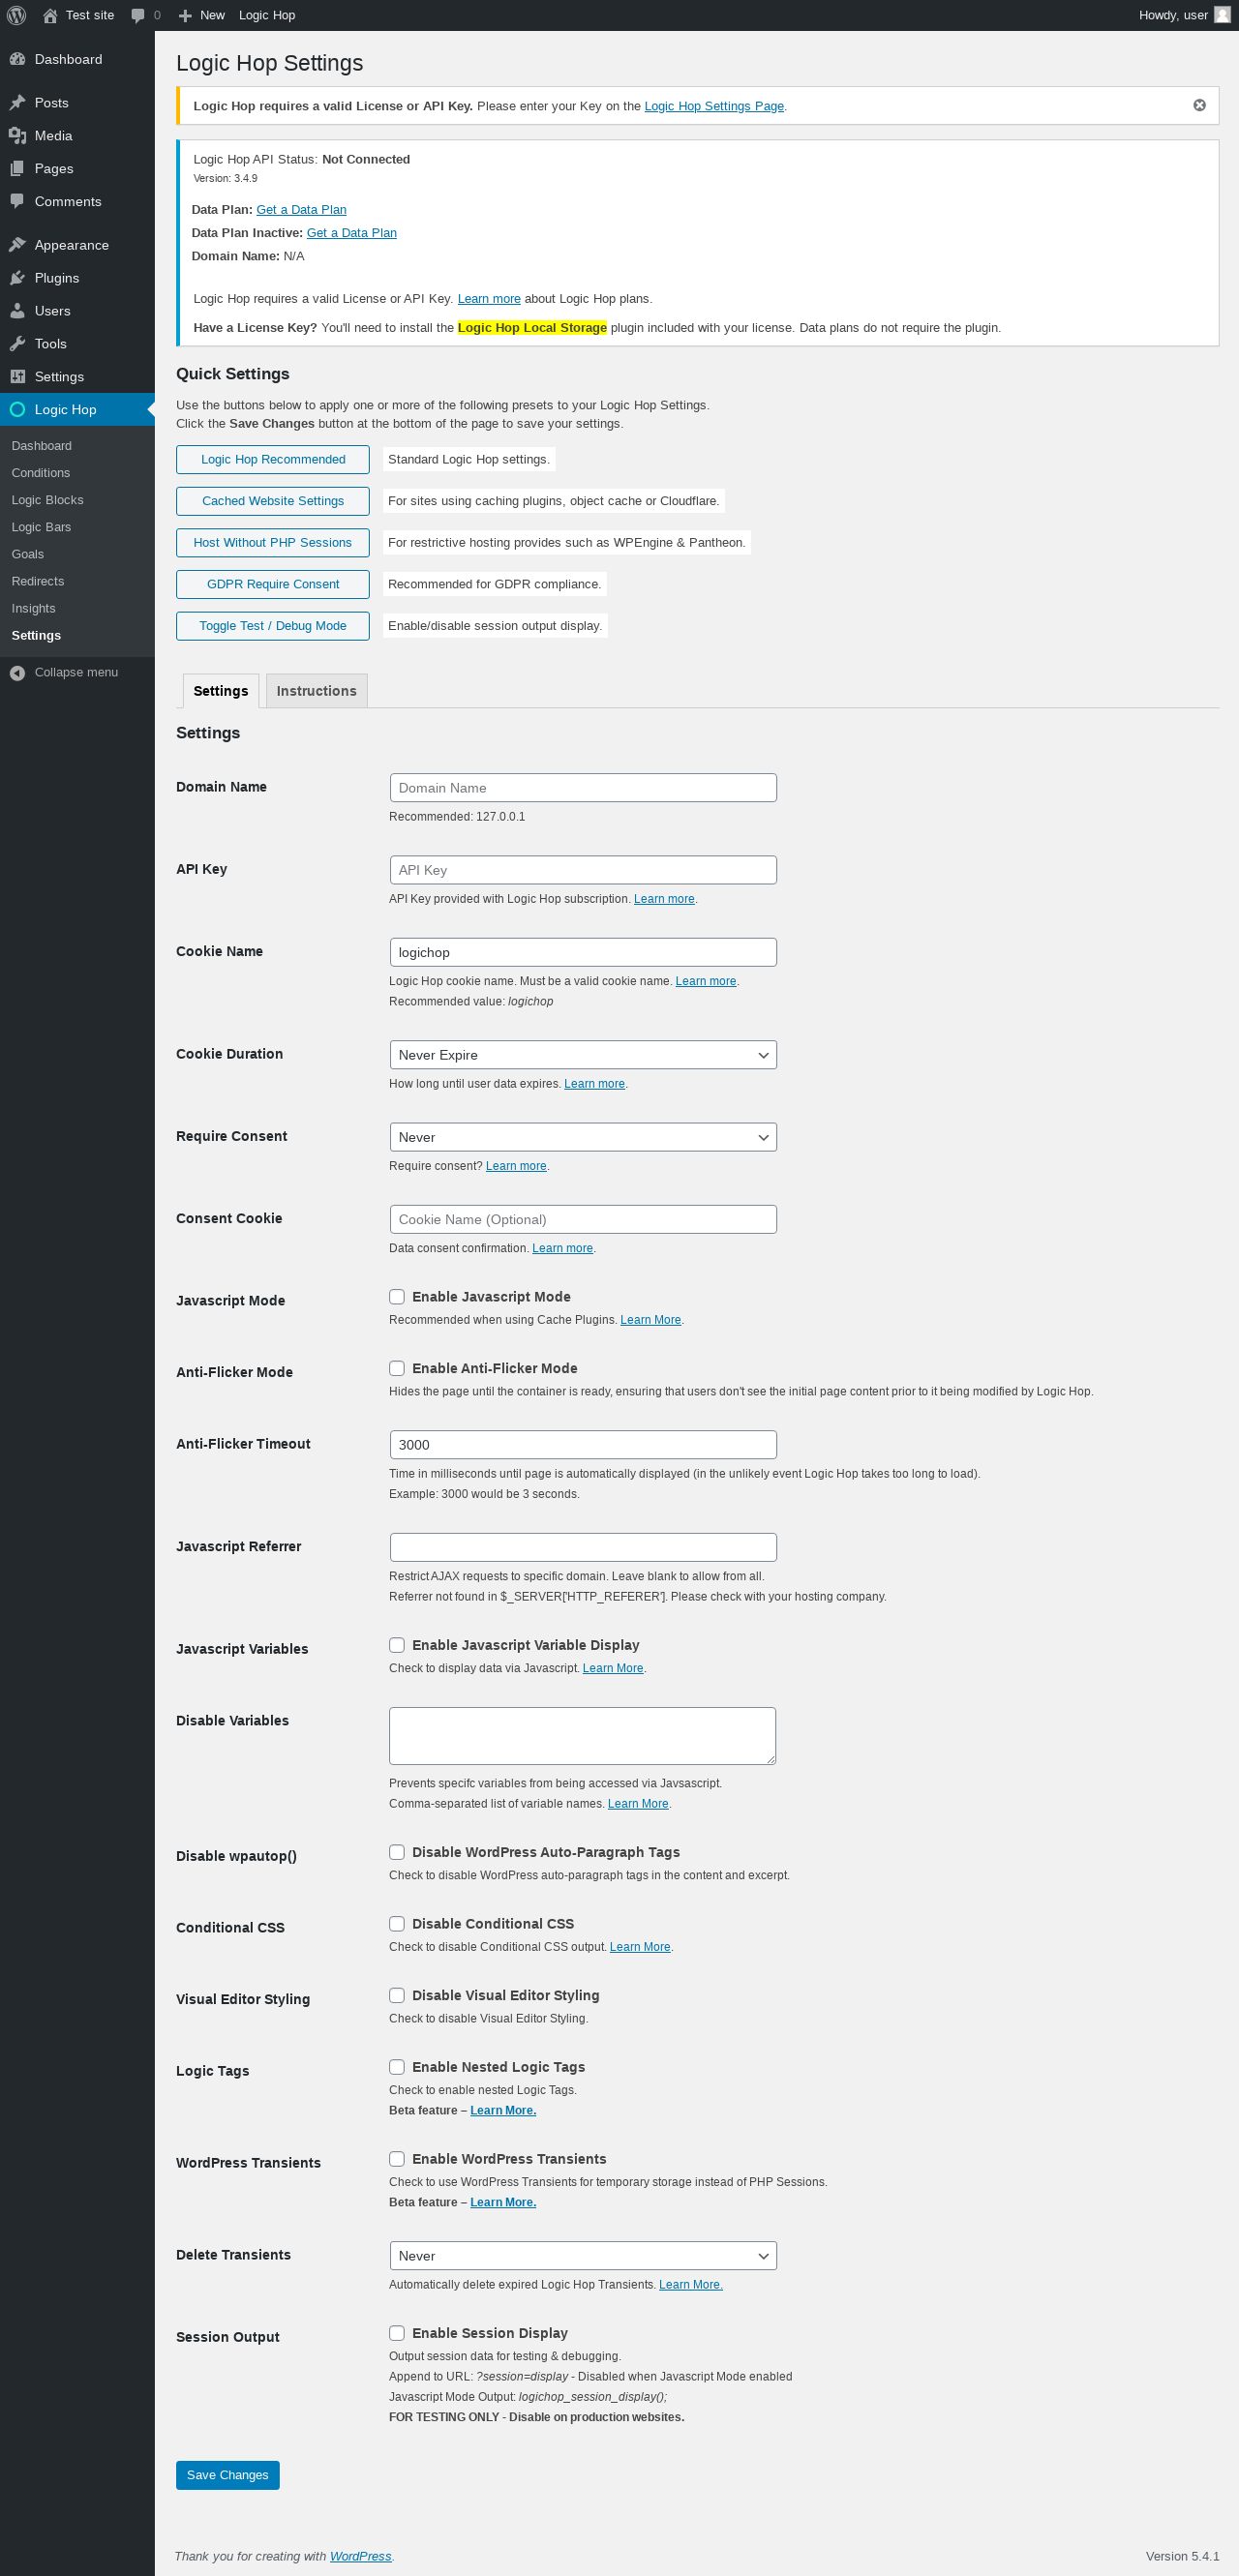Image resolution: width=1239 pixels, height=2576 pixels.
Task: Enable Javascript Mode checkbox
Action: [397, 1297]
